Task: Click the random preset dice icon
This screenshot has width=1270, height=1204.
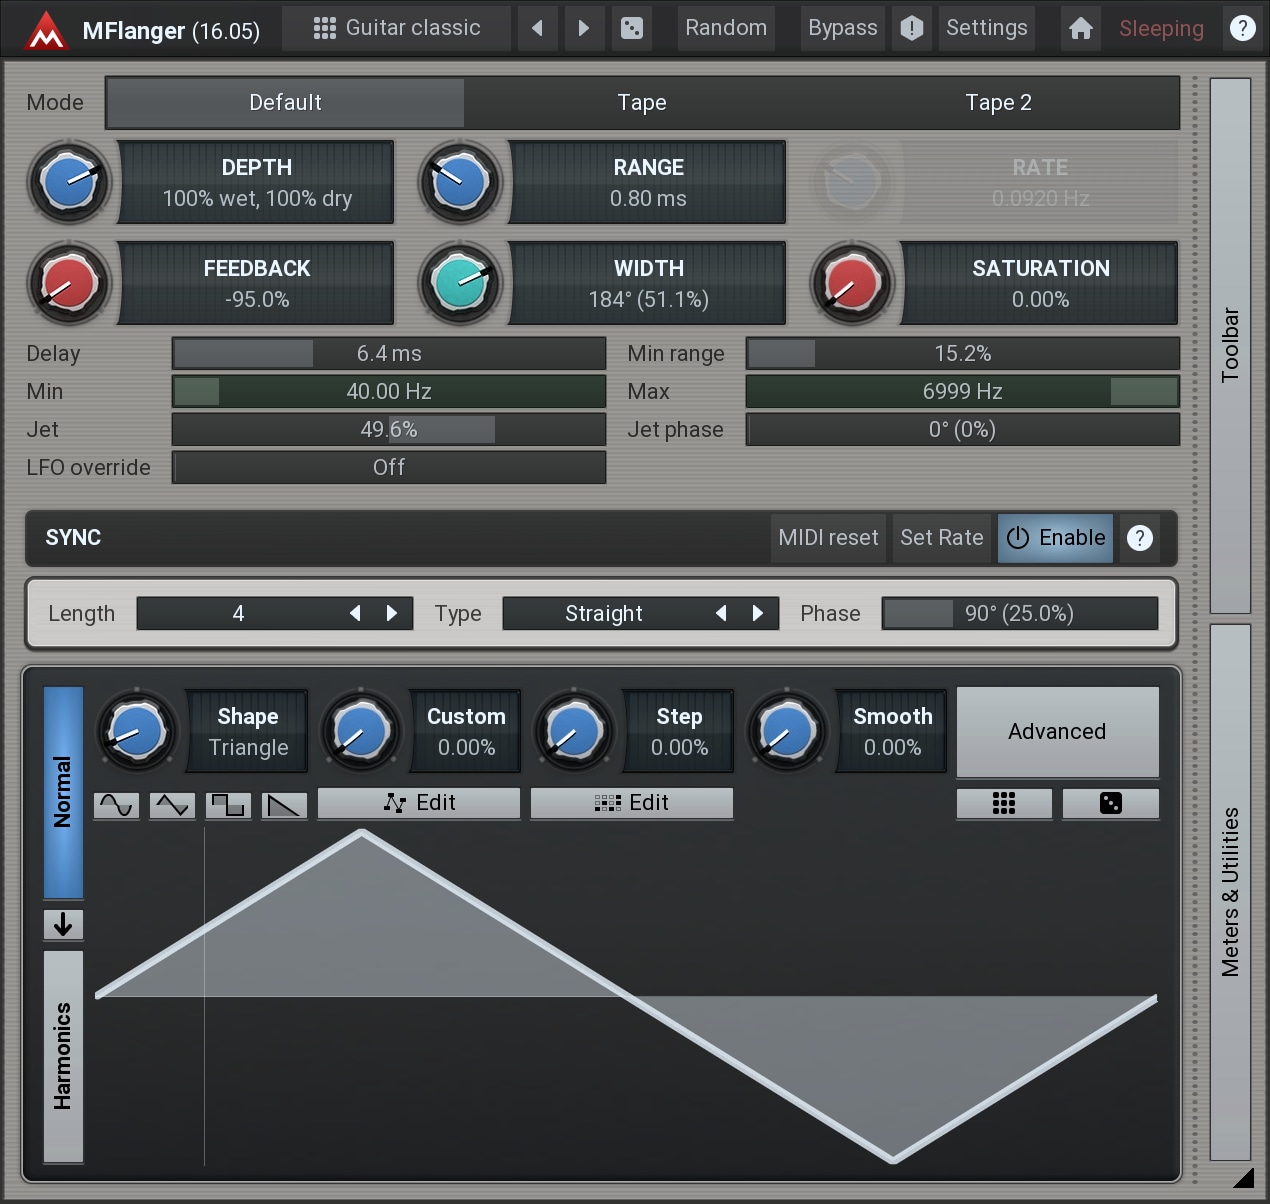Action: click(x=632, y=28)
